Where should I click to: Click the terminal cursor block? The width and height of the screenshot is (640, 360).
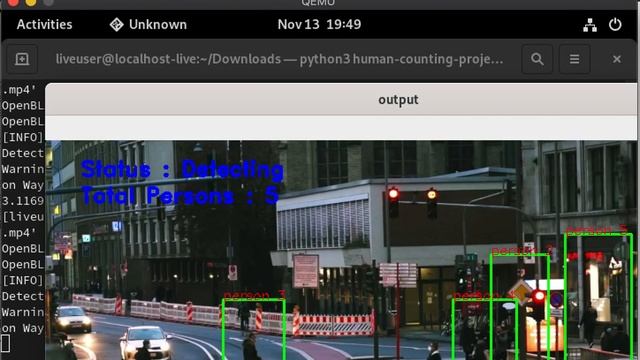tap(5, 343)
